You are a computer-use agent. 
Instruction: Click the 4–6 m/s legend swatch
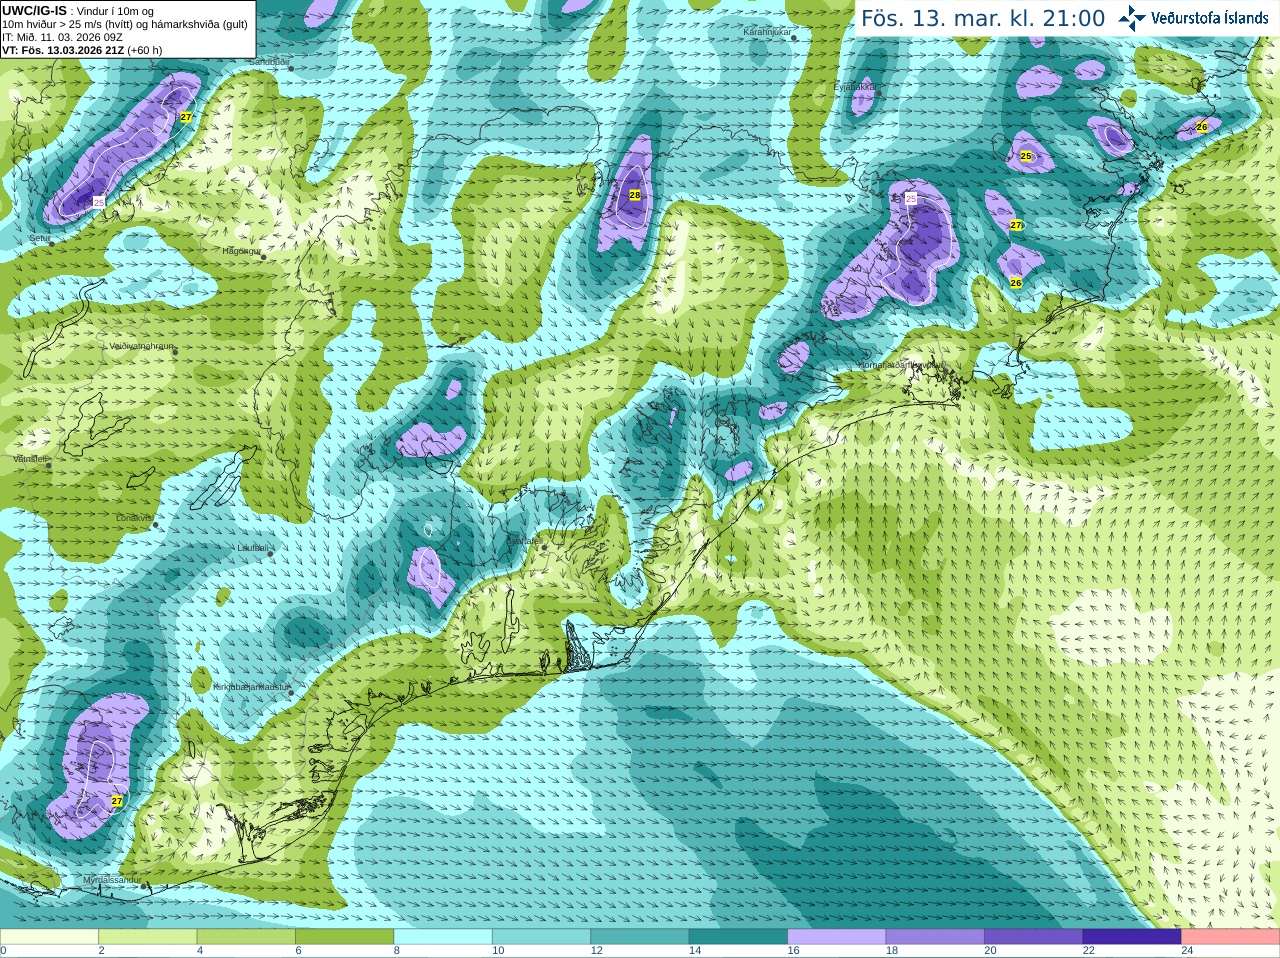click(246, 937)
